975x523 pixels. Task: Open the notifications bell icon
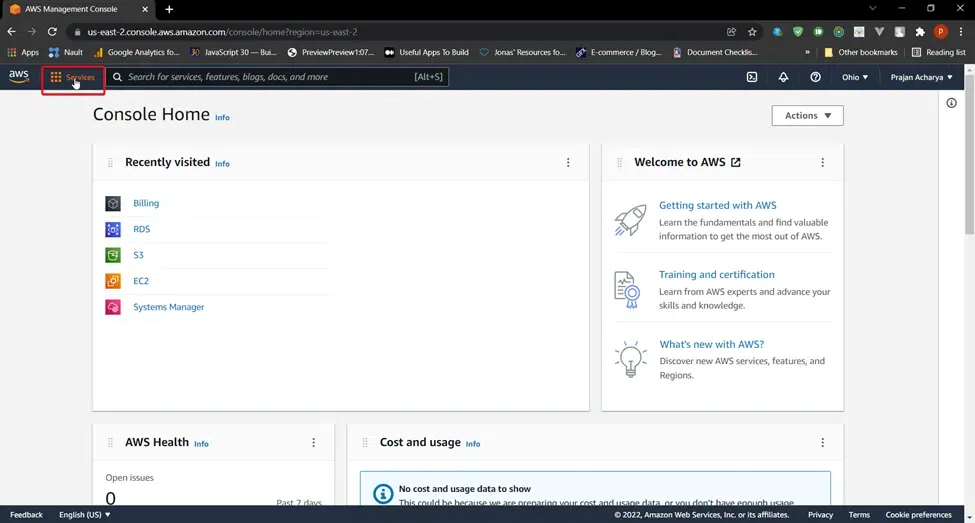(783, 77)
